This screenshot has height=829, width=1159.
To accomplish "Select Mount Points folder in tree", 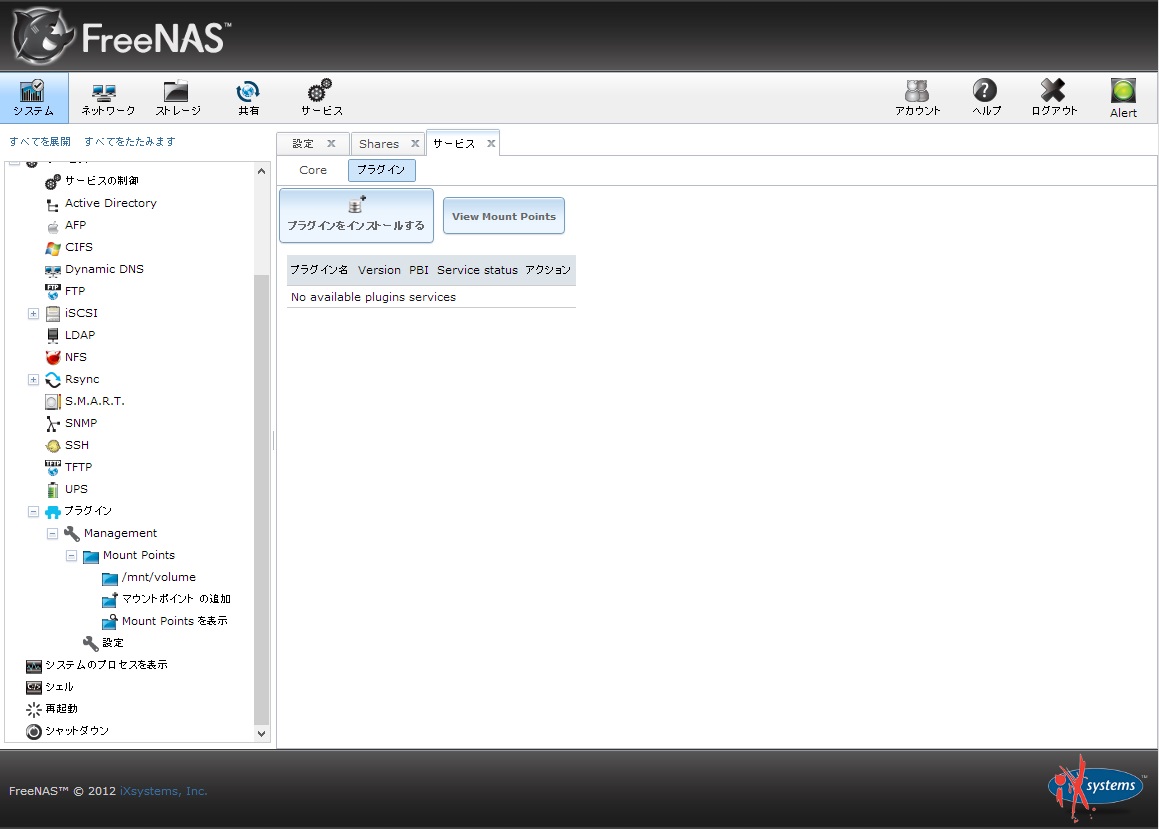I will (138, 556).
